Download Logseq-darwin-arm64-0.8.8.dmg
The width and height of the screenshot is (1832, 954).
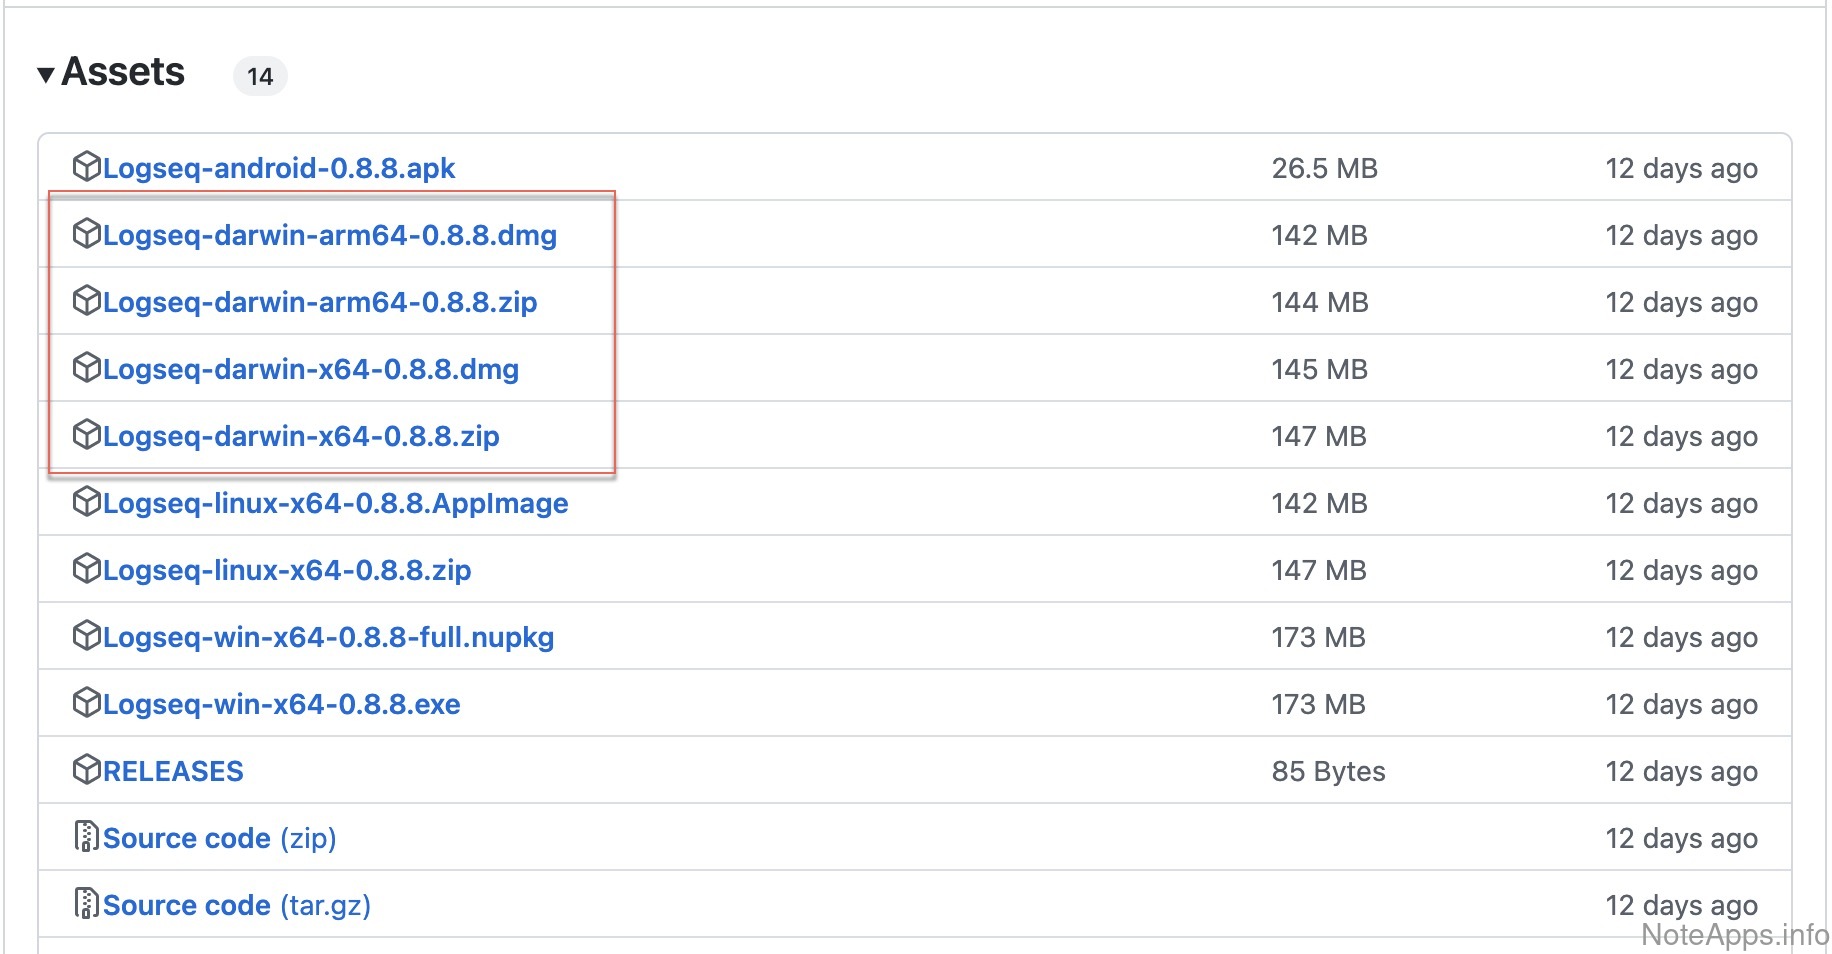pyautogui.click(x=329, y=235)
